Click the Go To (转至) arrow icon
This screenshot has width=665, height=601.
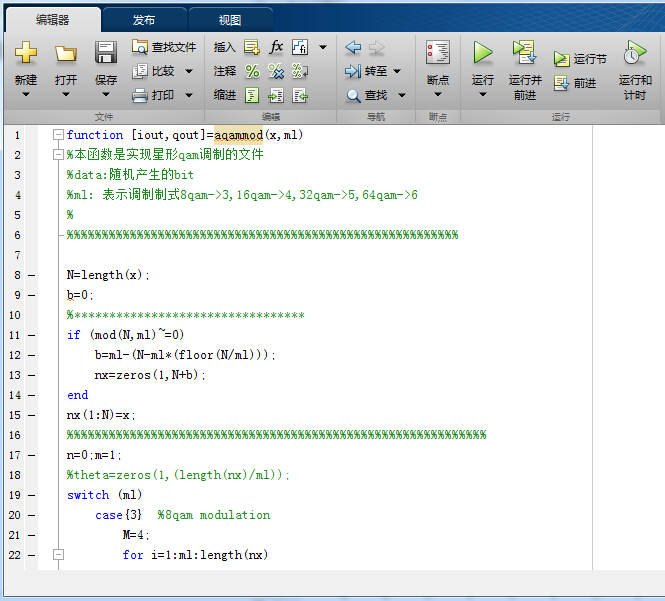[352, 71]
